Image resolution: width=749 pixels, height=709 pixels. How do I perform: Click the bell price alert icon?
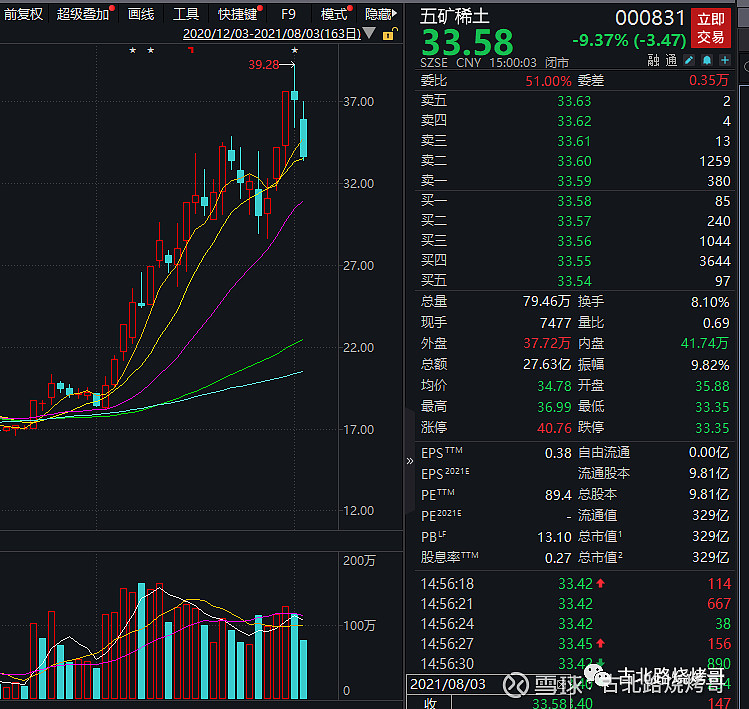tap(707, 60)
